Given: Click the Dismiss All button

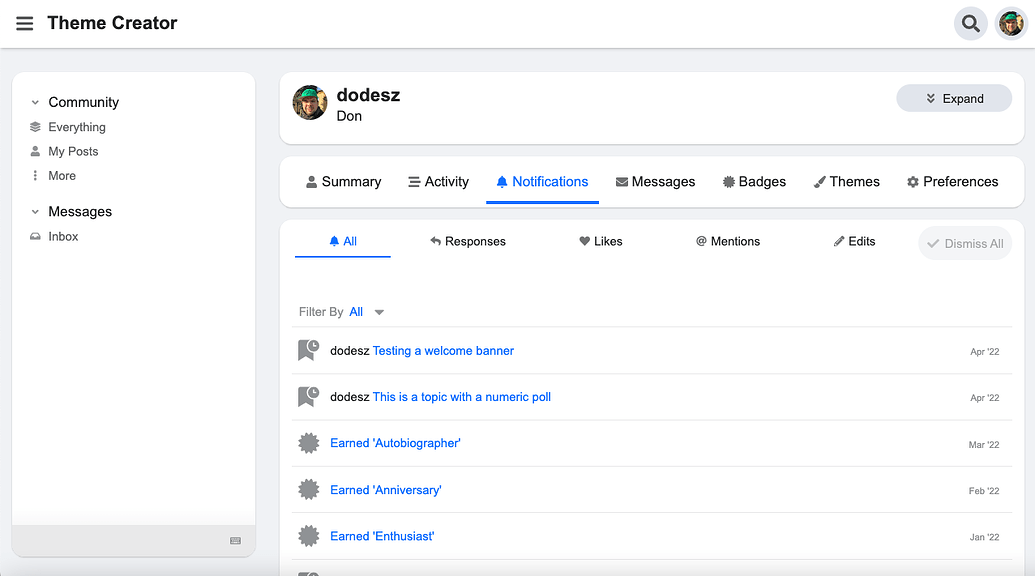Looking at the screenshot, I should pyautogui.click(x=965, y=243).
